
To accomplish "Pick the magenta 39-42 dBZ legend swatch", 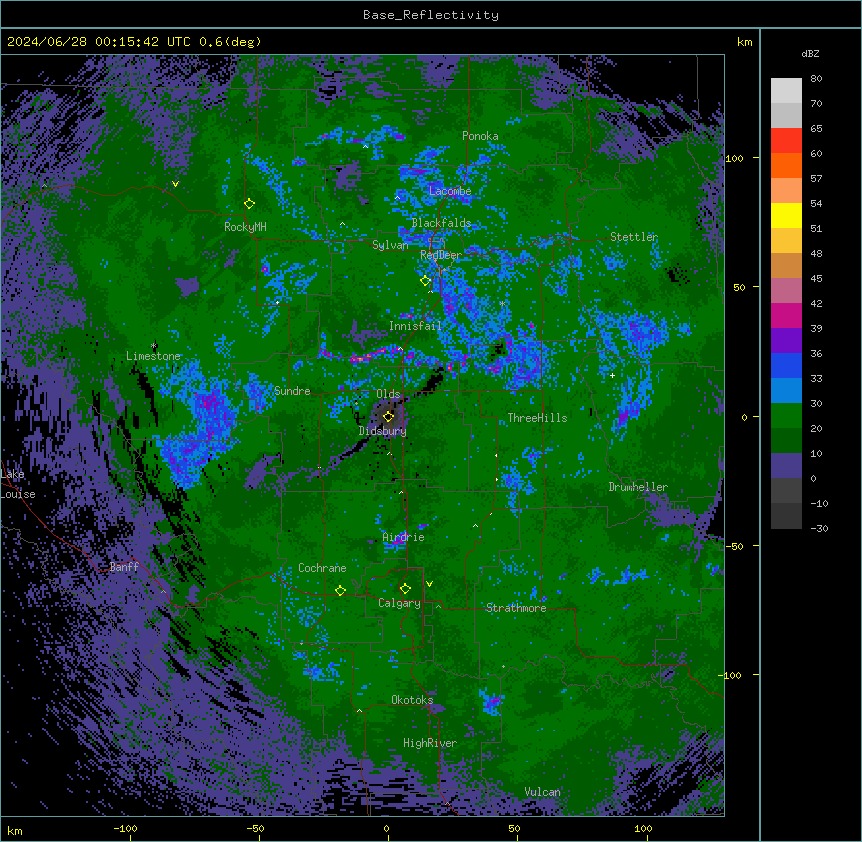I will point(786,315).
